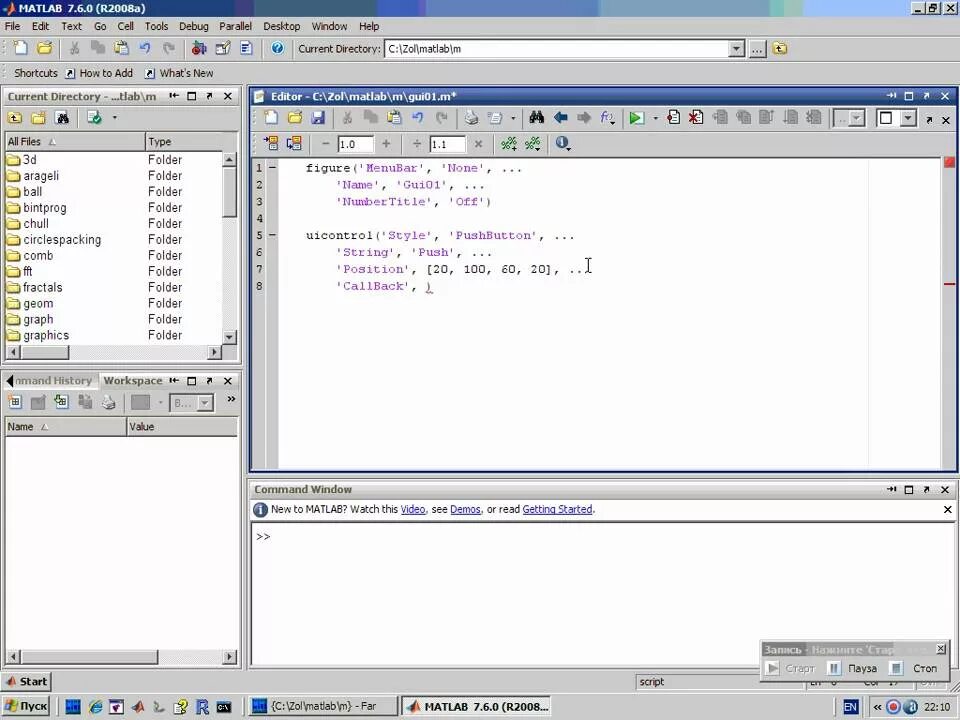Open the Windows Пуск start menu
The image size is (960, 720).
point(25,707)
